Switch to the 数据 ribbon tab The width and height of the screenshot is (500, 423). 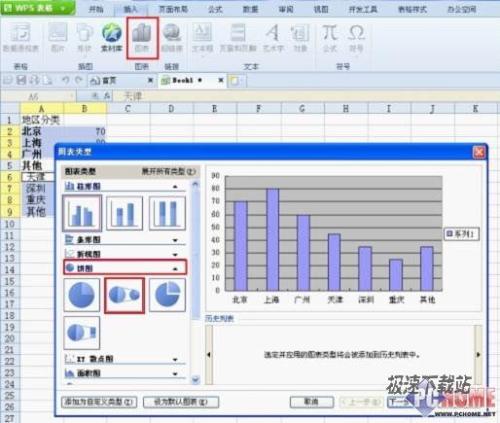[250, 9]
